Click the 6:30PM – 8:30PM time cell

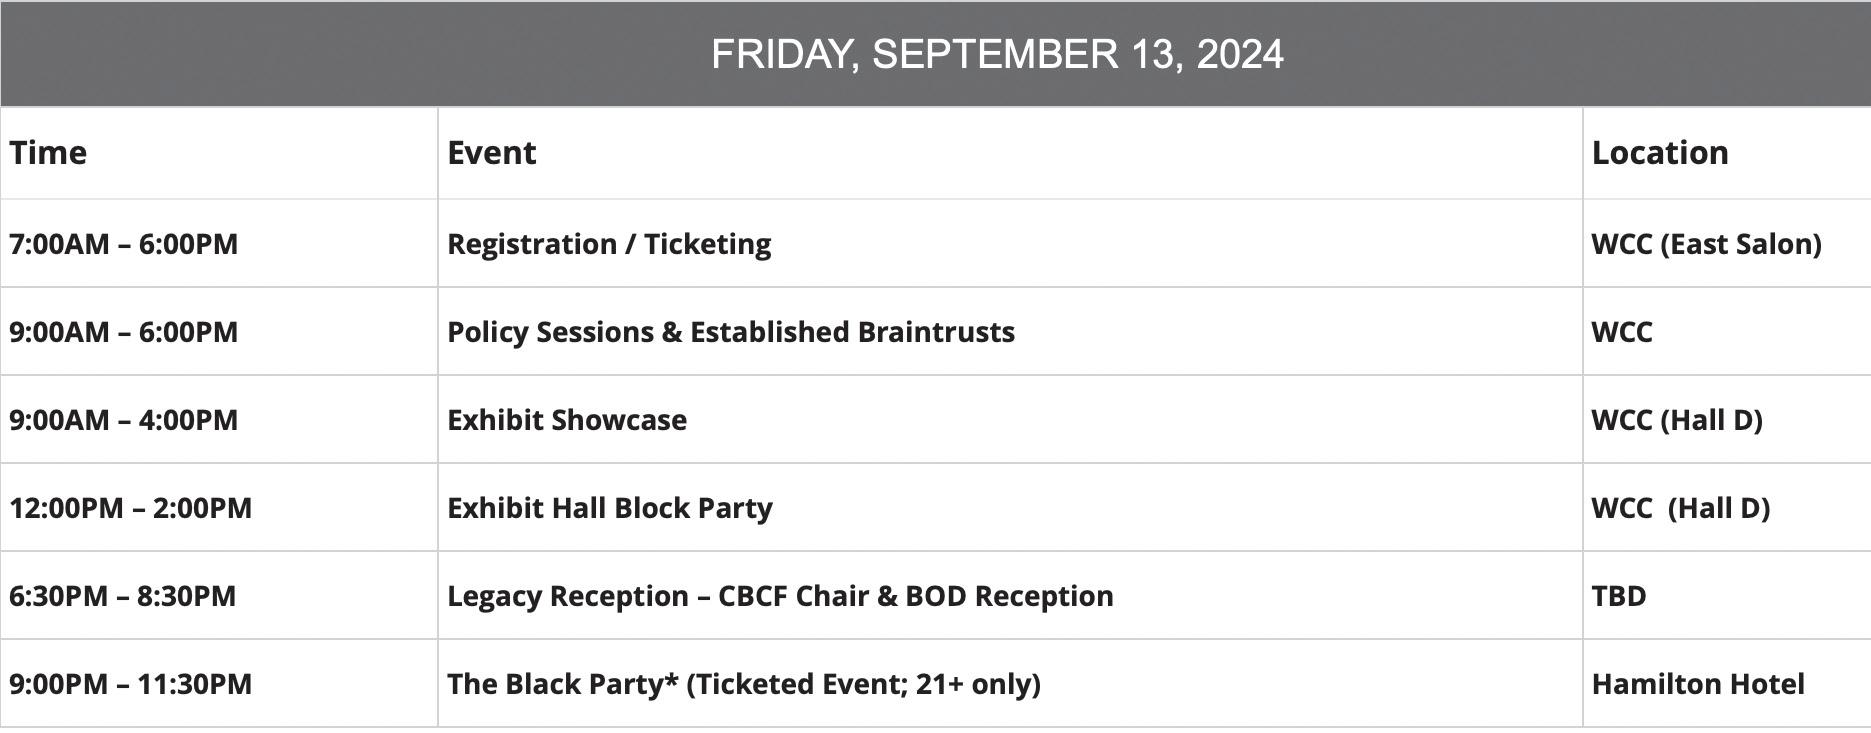click(122, 596)
